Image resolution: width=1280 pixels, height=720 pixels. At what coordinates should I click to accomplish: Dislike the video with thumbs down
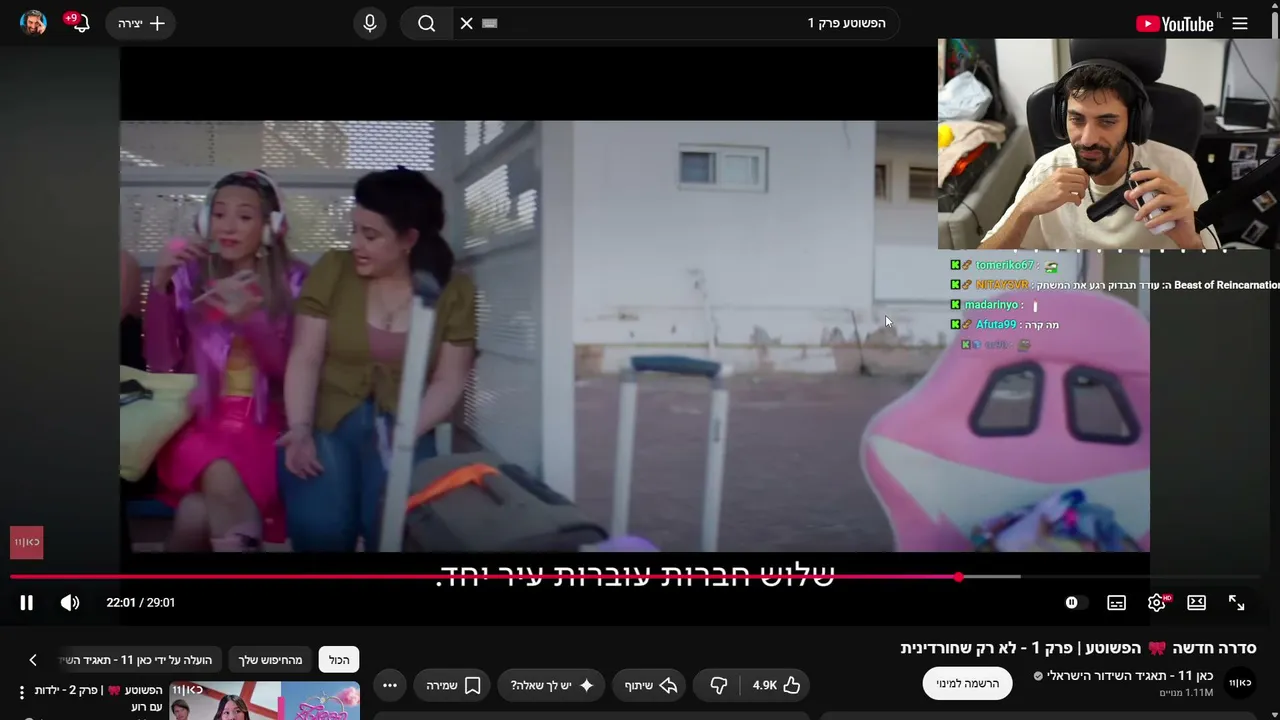pyautogui.click(x=718, y=685)
